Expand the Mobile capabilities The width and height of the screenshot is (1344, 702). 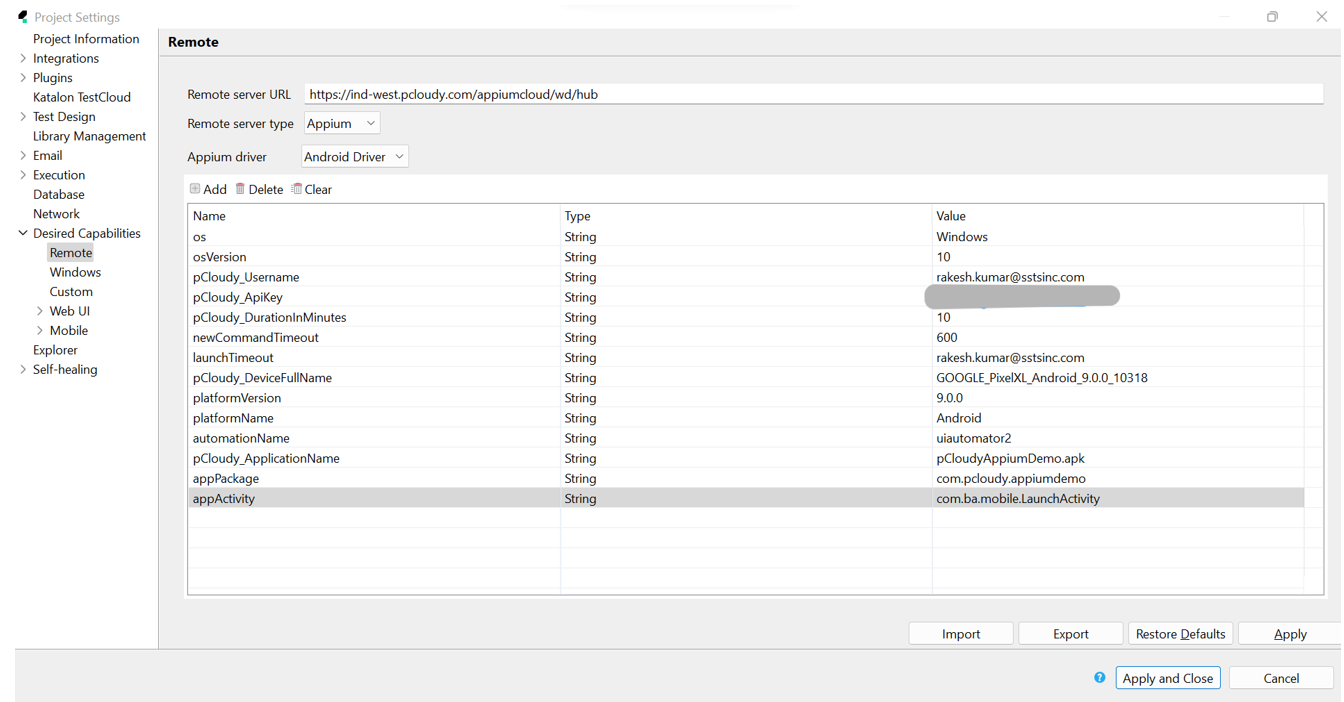point(40,330)
